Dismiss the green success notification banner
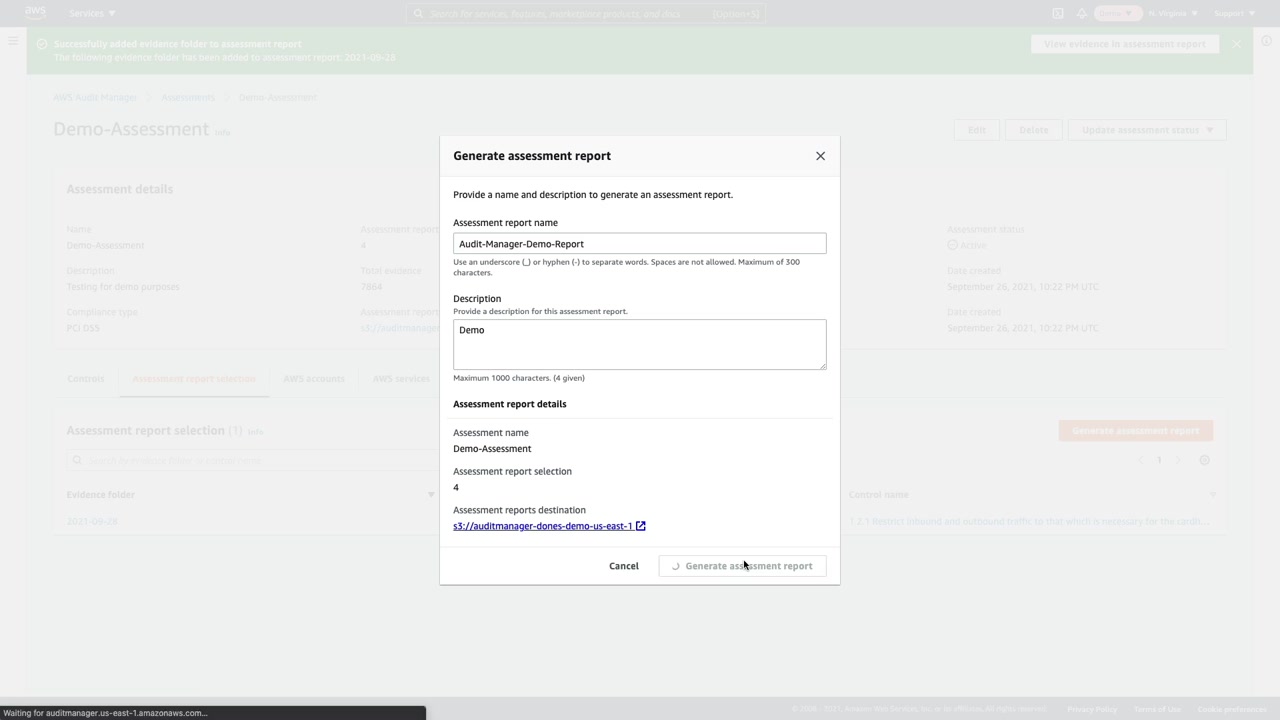The width and height of the screenshot is (1280, 720). [x=1237, y=44]
